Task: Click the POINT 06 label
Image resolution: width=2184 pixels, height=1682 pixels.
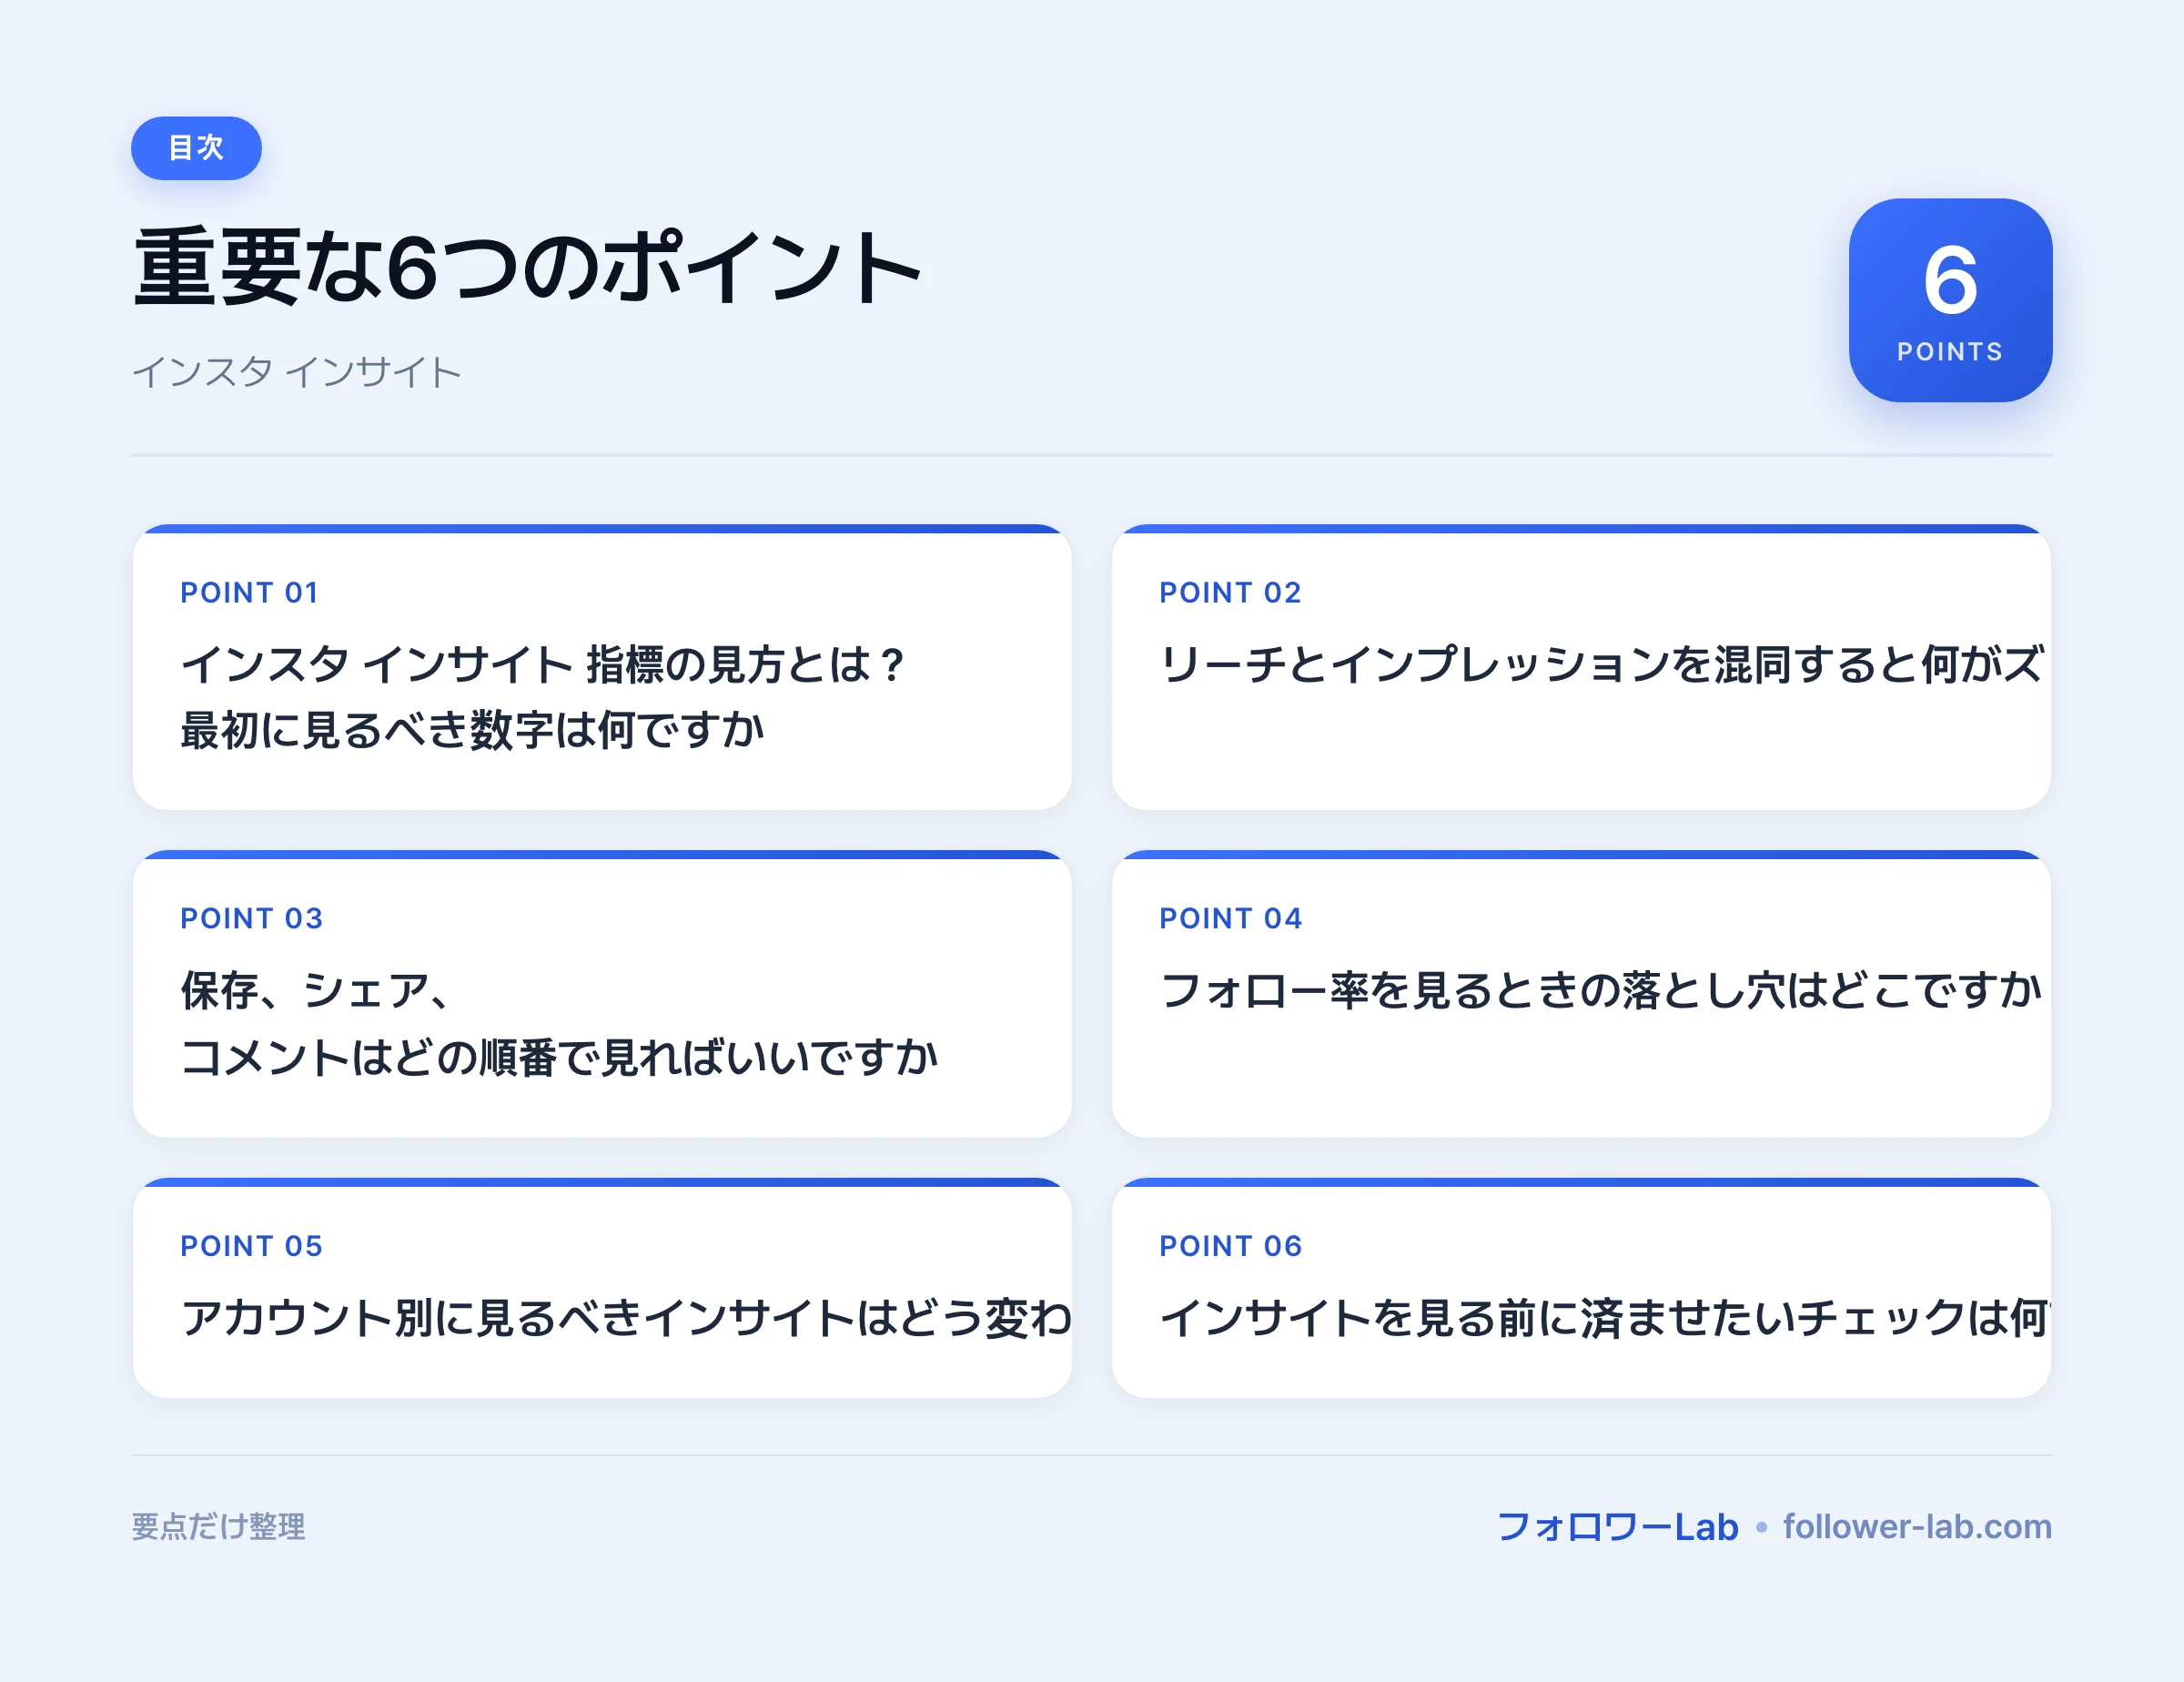Action: click(1230, 1246)
